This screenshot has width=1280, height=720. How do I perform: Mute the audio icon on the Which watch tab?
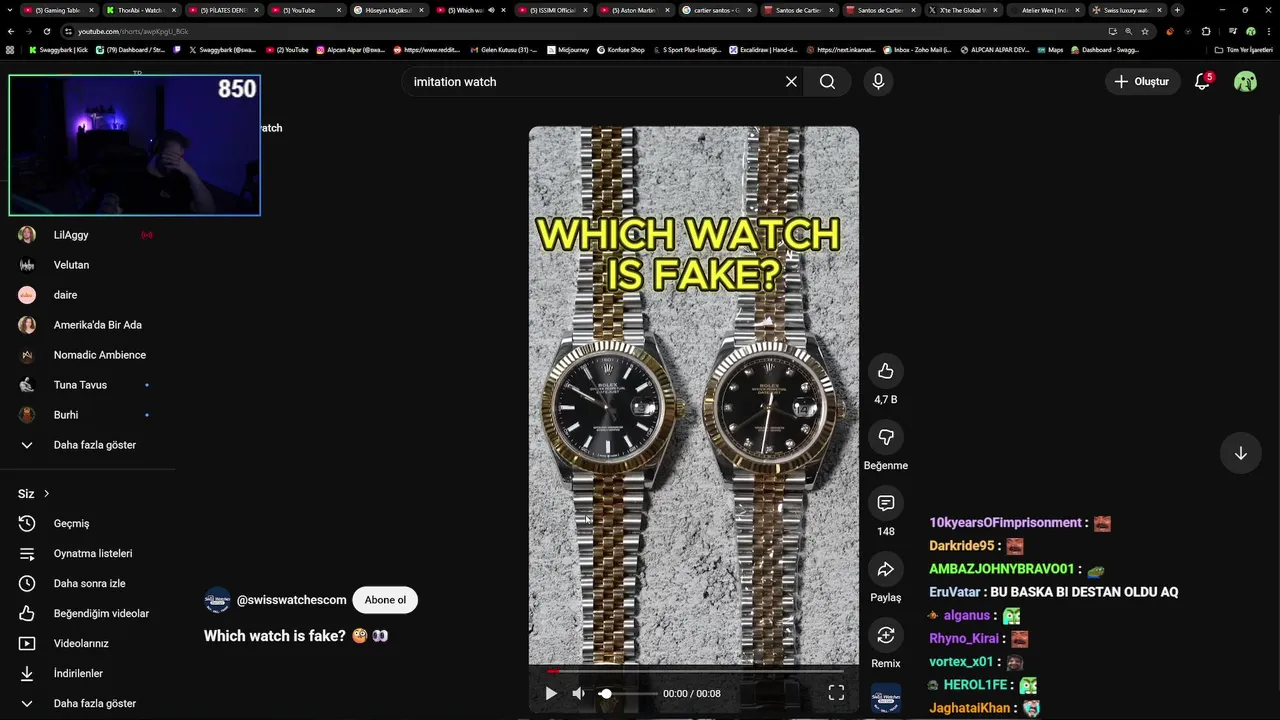[491, 10]
